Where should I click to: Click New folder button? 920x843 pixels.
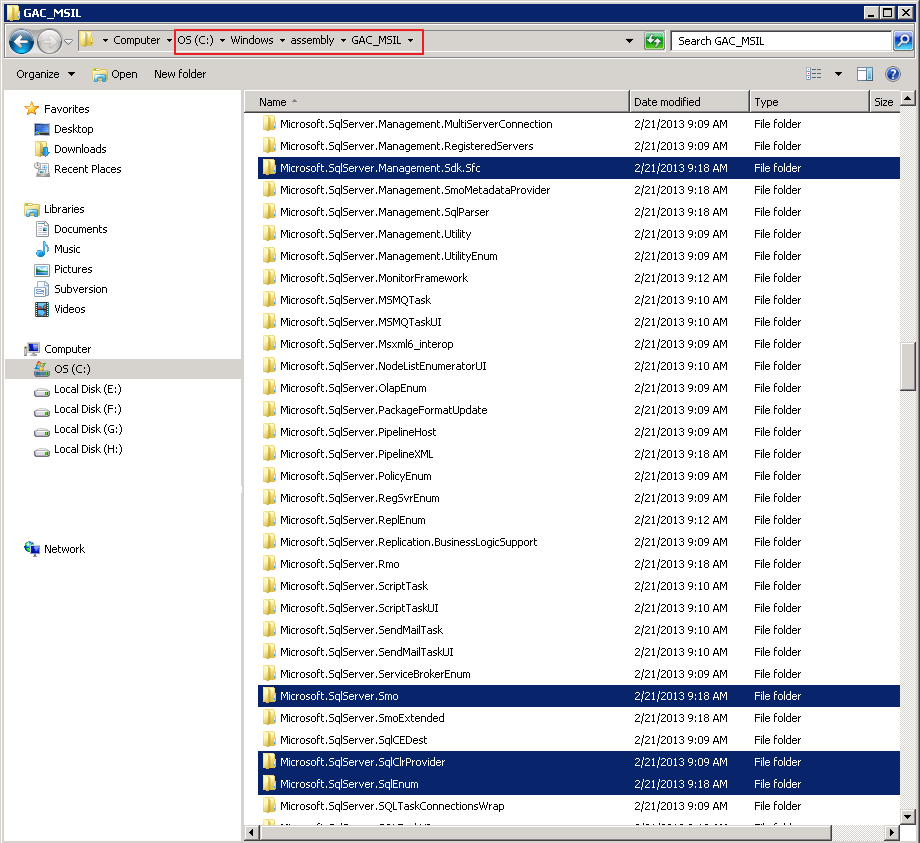pos(180,74)
